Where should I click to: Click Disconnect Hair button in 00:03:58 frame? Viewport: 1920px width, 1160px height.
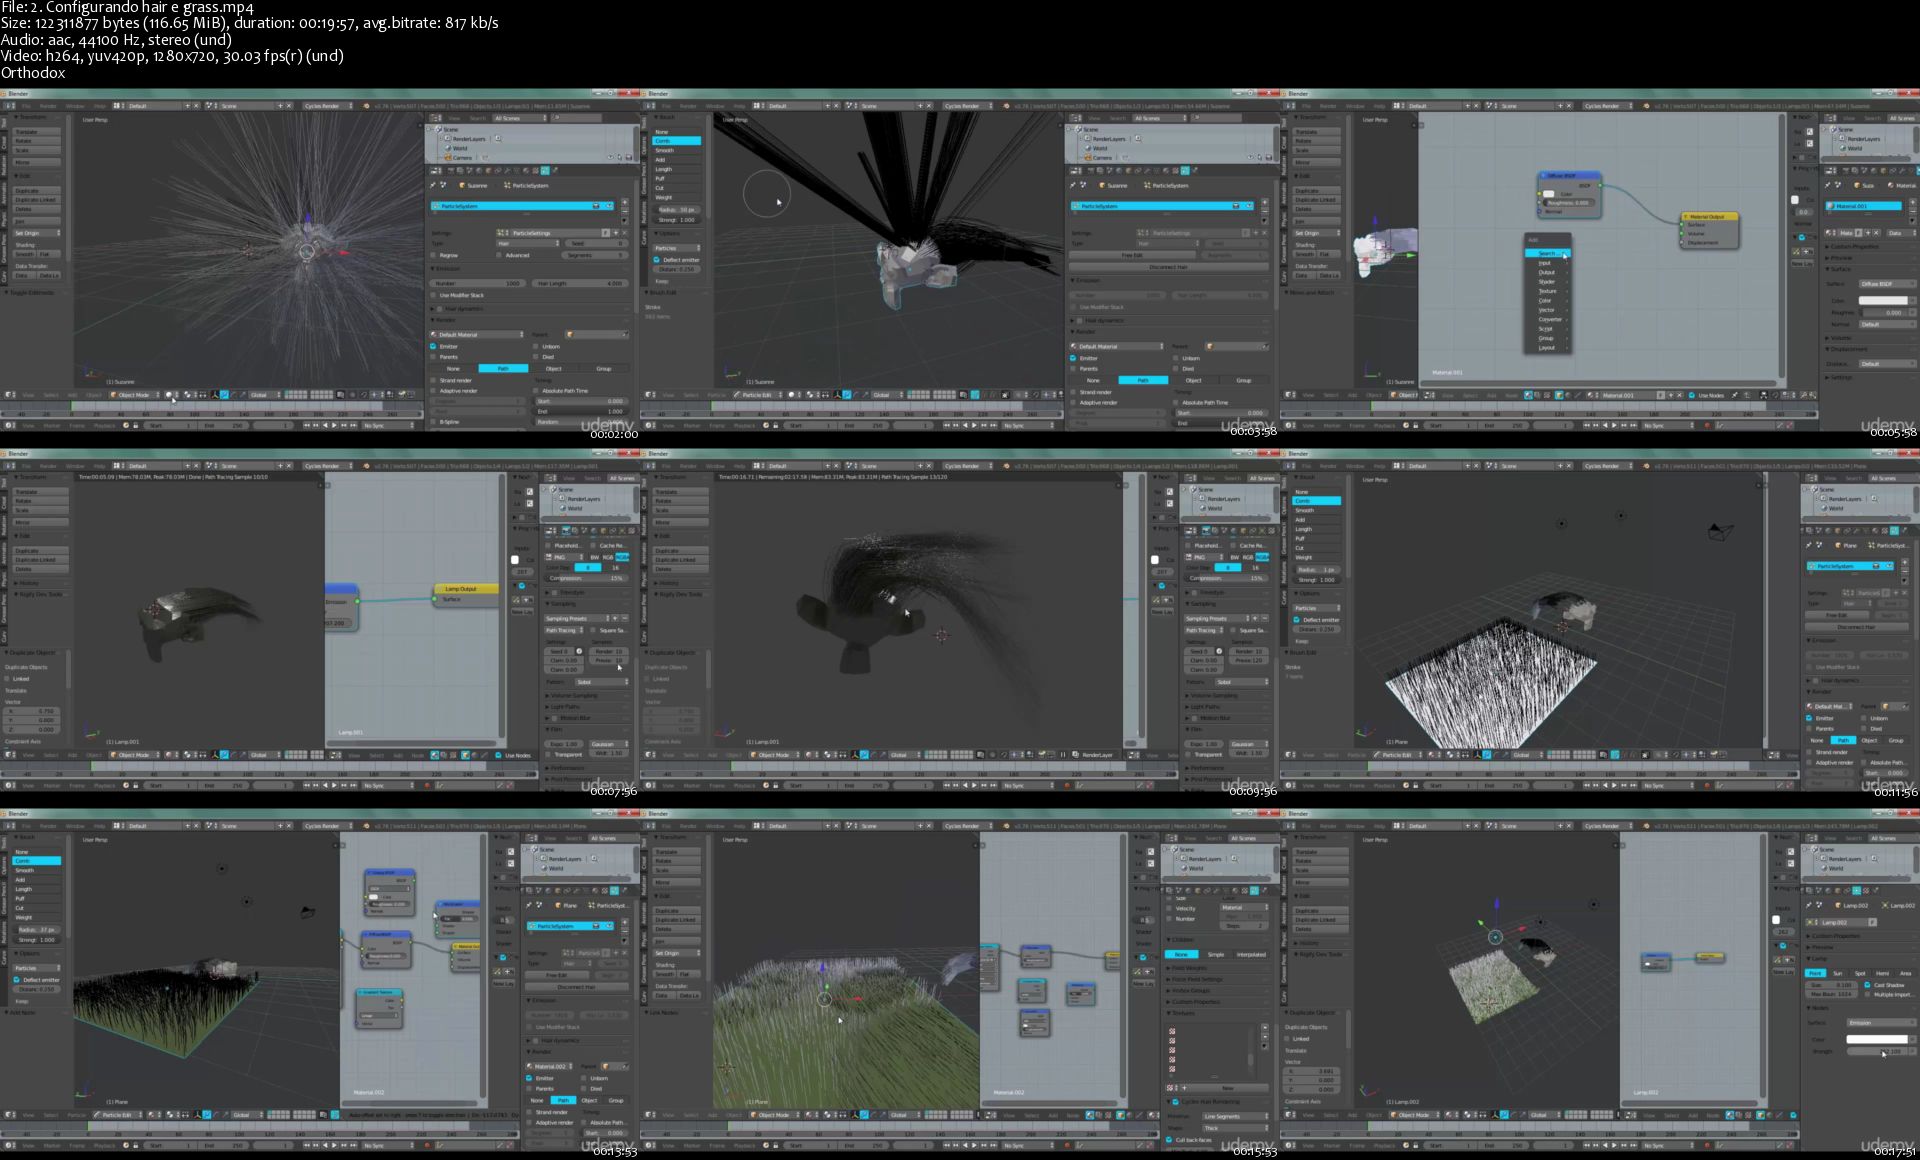pos(1168,267)
